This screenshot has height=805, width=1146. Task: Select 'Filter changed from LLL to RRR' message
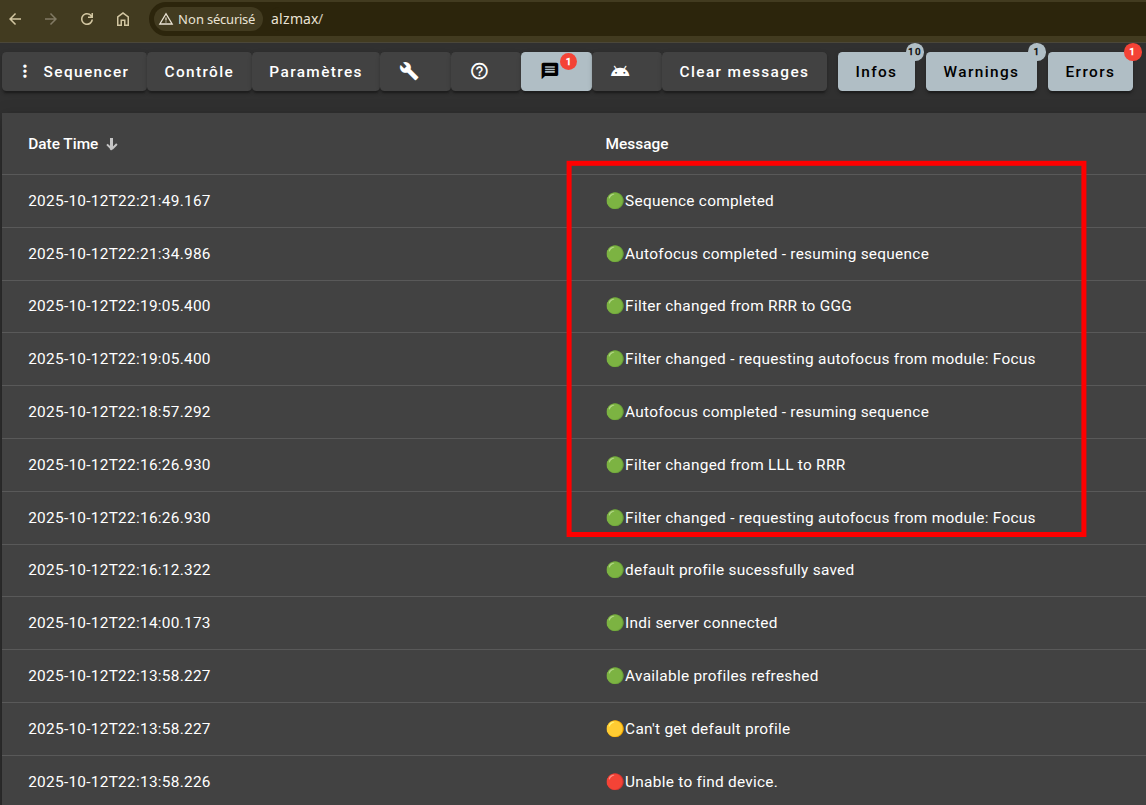[735, 465]
